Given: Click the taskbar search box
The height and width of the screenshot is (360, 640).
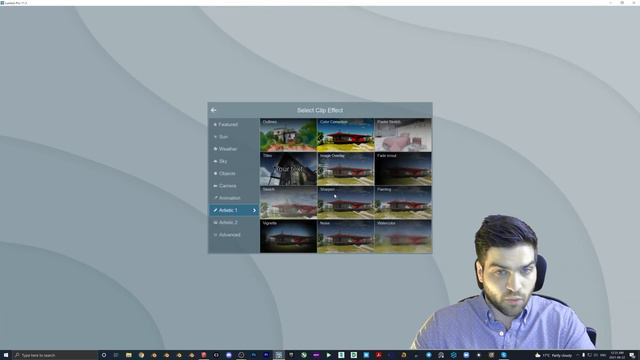Looking at the screenshot, I should pyautogui.click(x=55, y=355).
